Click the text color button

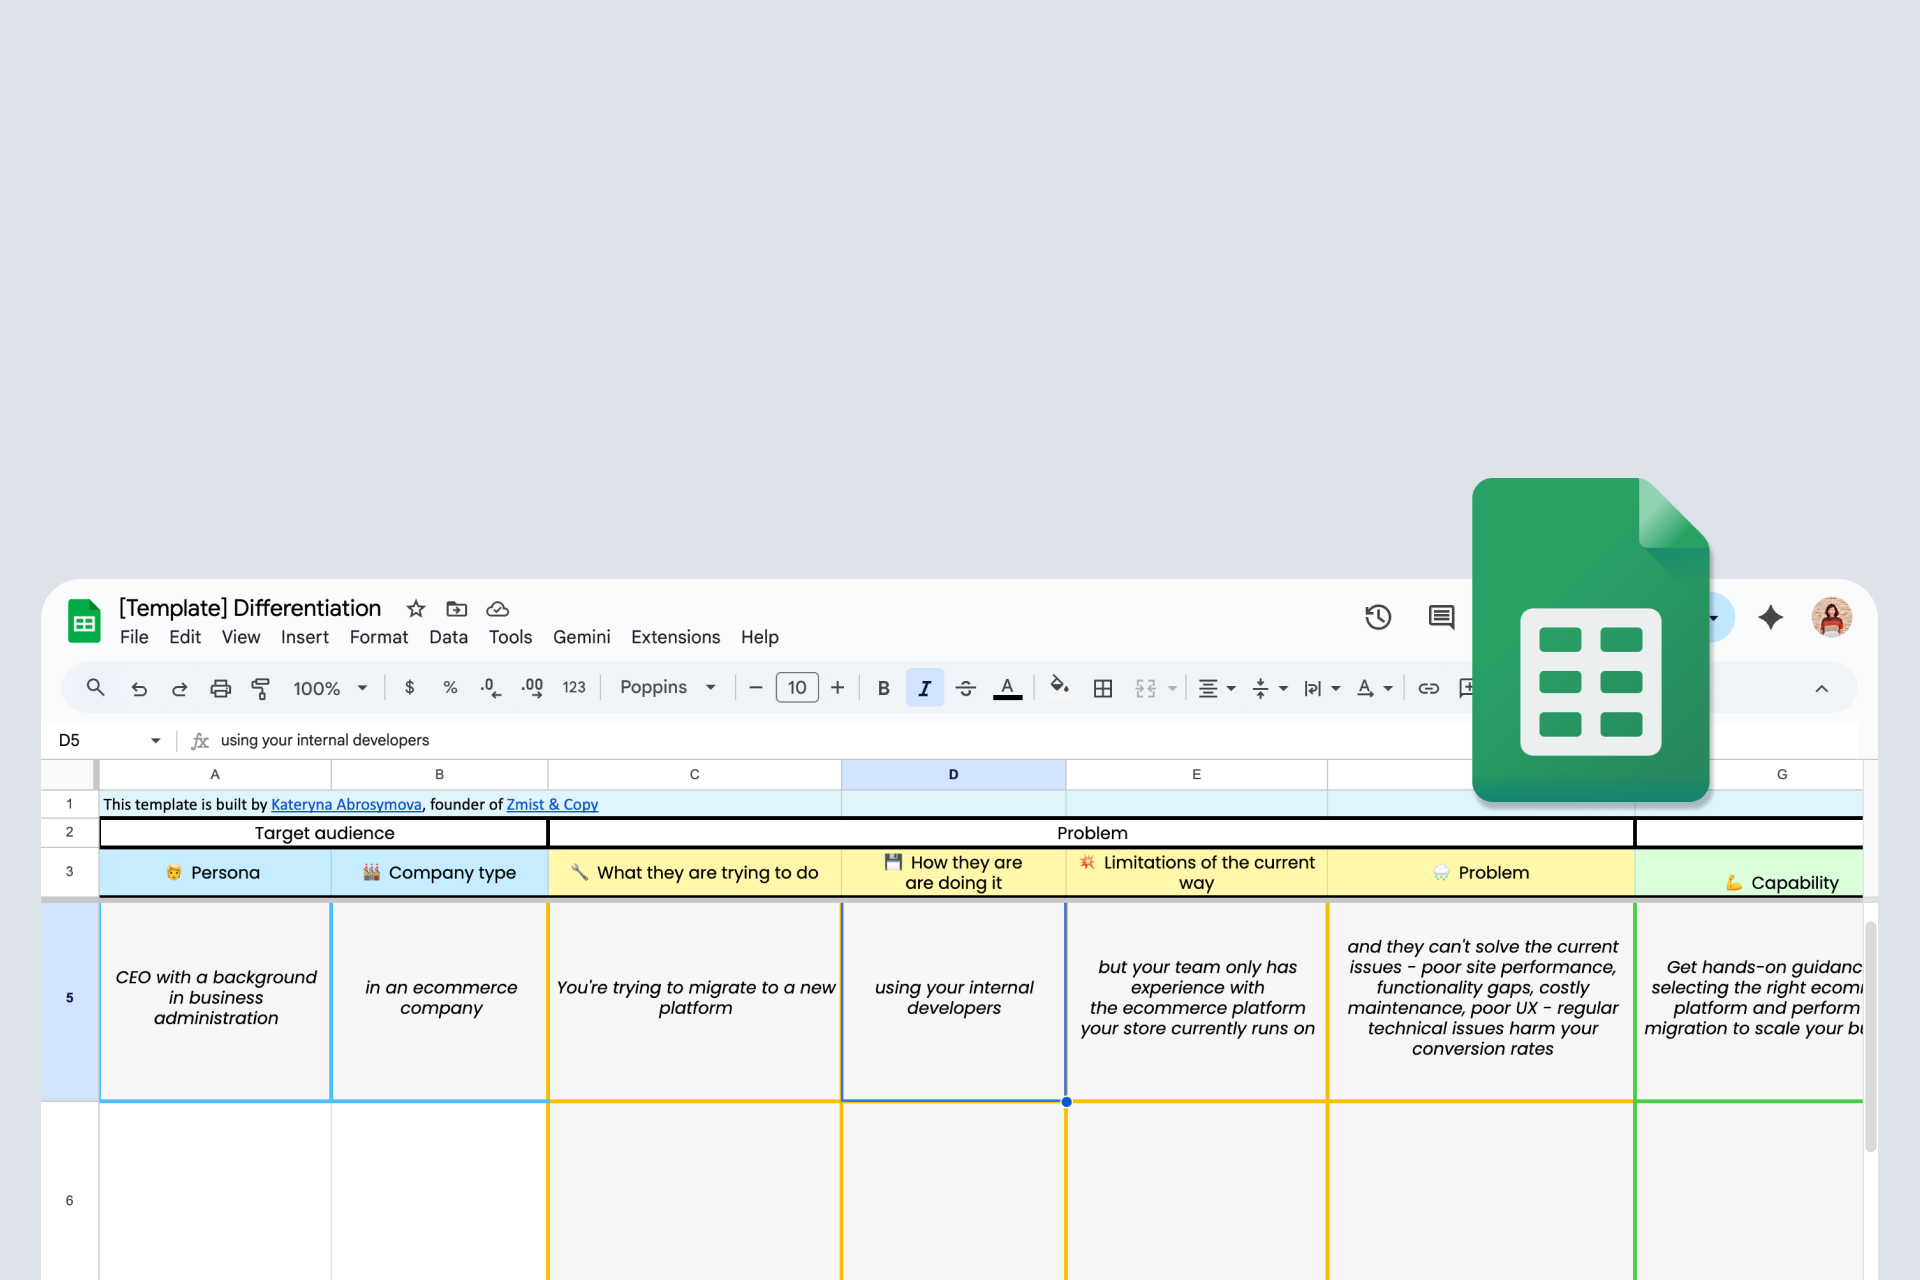(x=1007, y=688)
